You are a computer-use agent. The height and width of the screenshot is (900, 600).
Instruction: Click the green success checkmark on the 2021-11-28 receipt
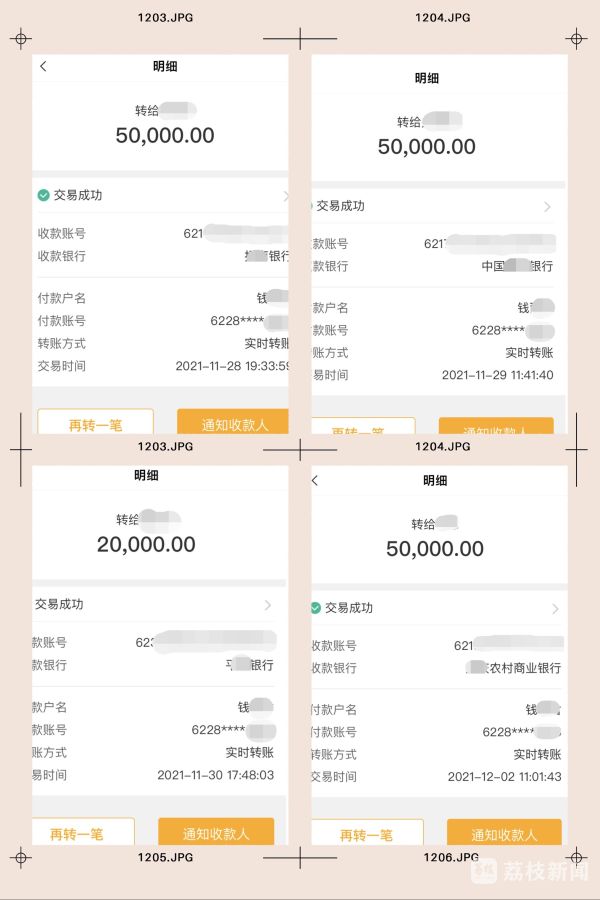pos(43,195)
